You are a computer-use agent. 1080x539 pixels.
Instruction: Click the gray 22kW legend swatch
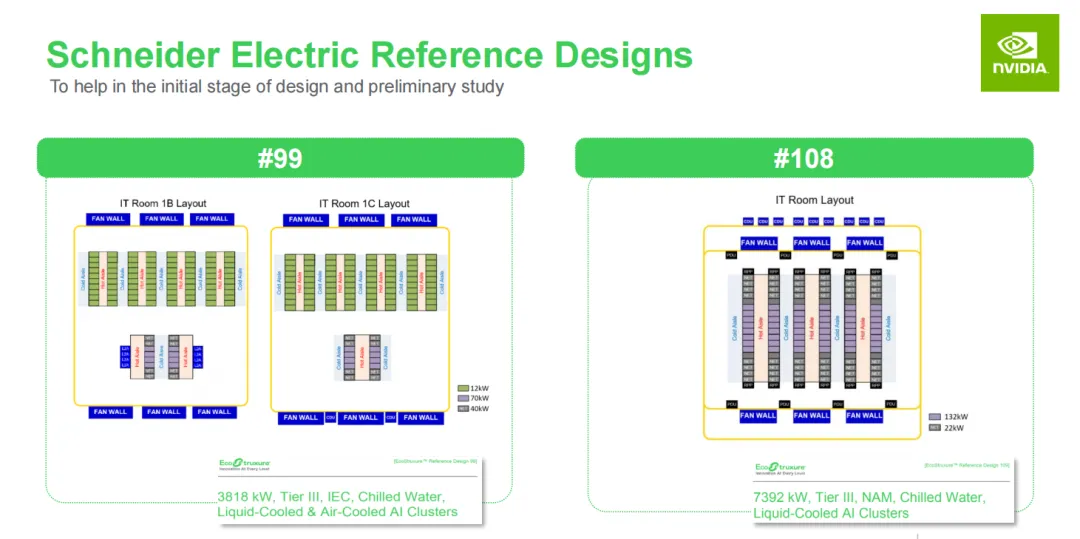pyautogui.click(x=935, y=427)
